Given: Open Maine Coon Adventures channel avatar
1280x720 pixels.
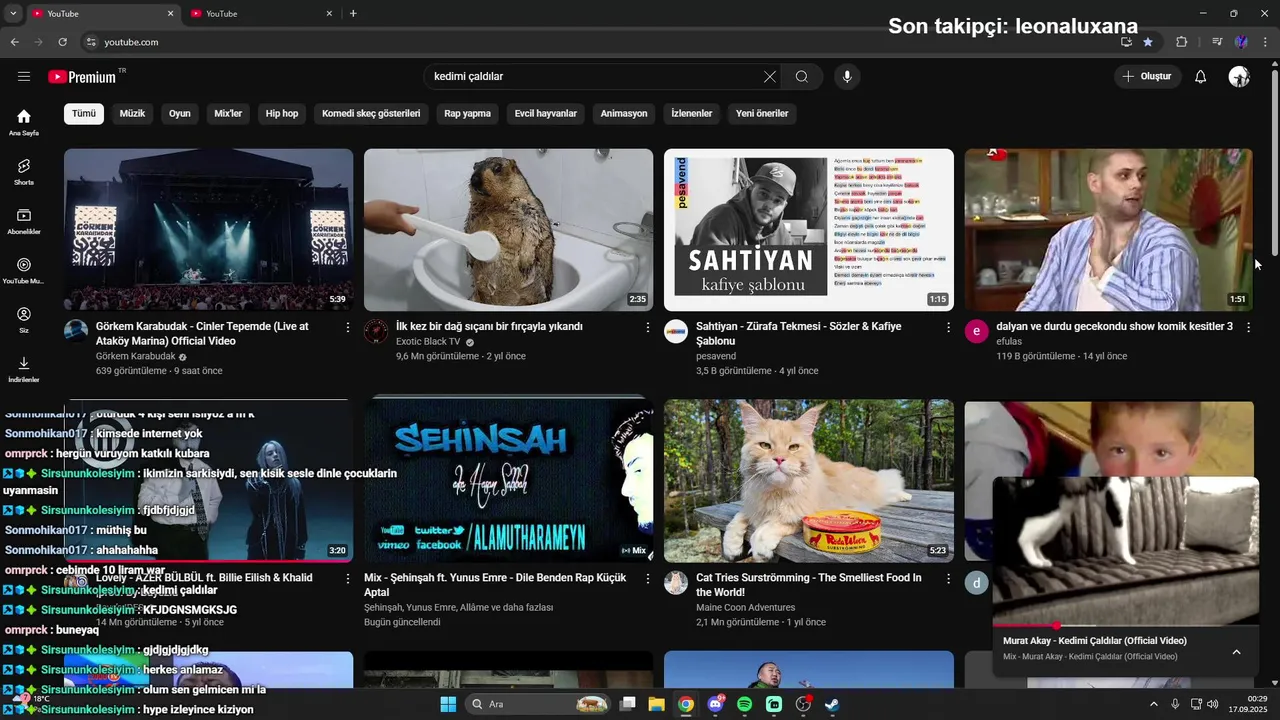Looking at the screenshot, I should pos(676,583).
